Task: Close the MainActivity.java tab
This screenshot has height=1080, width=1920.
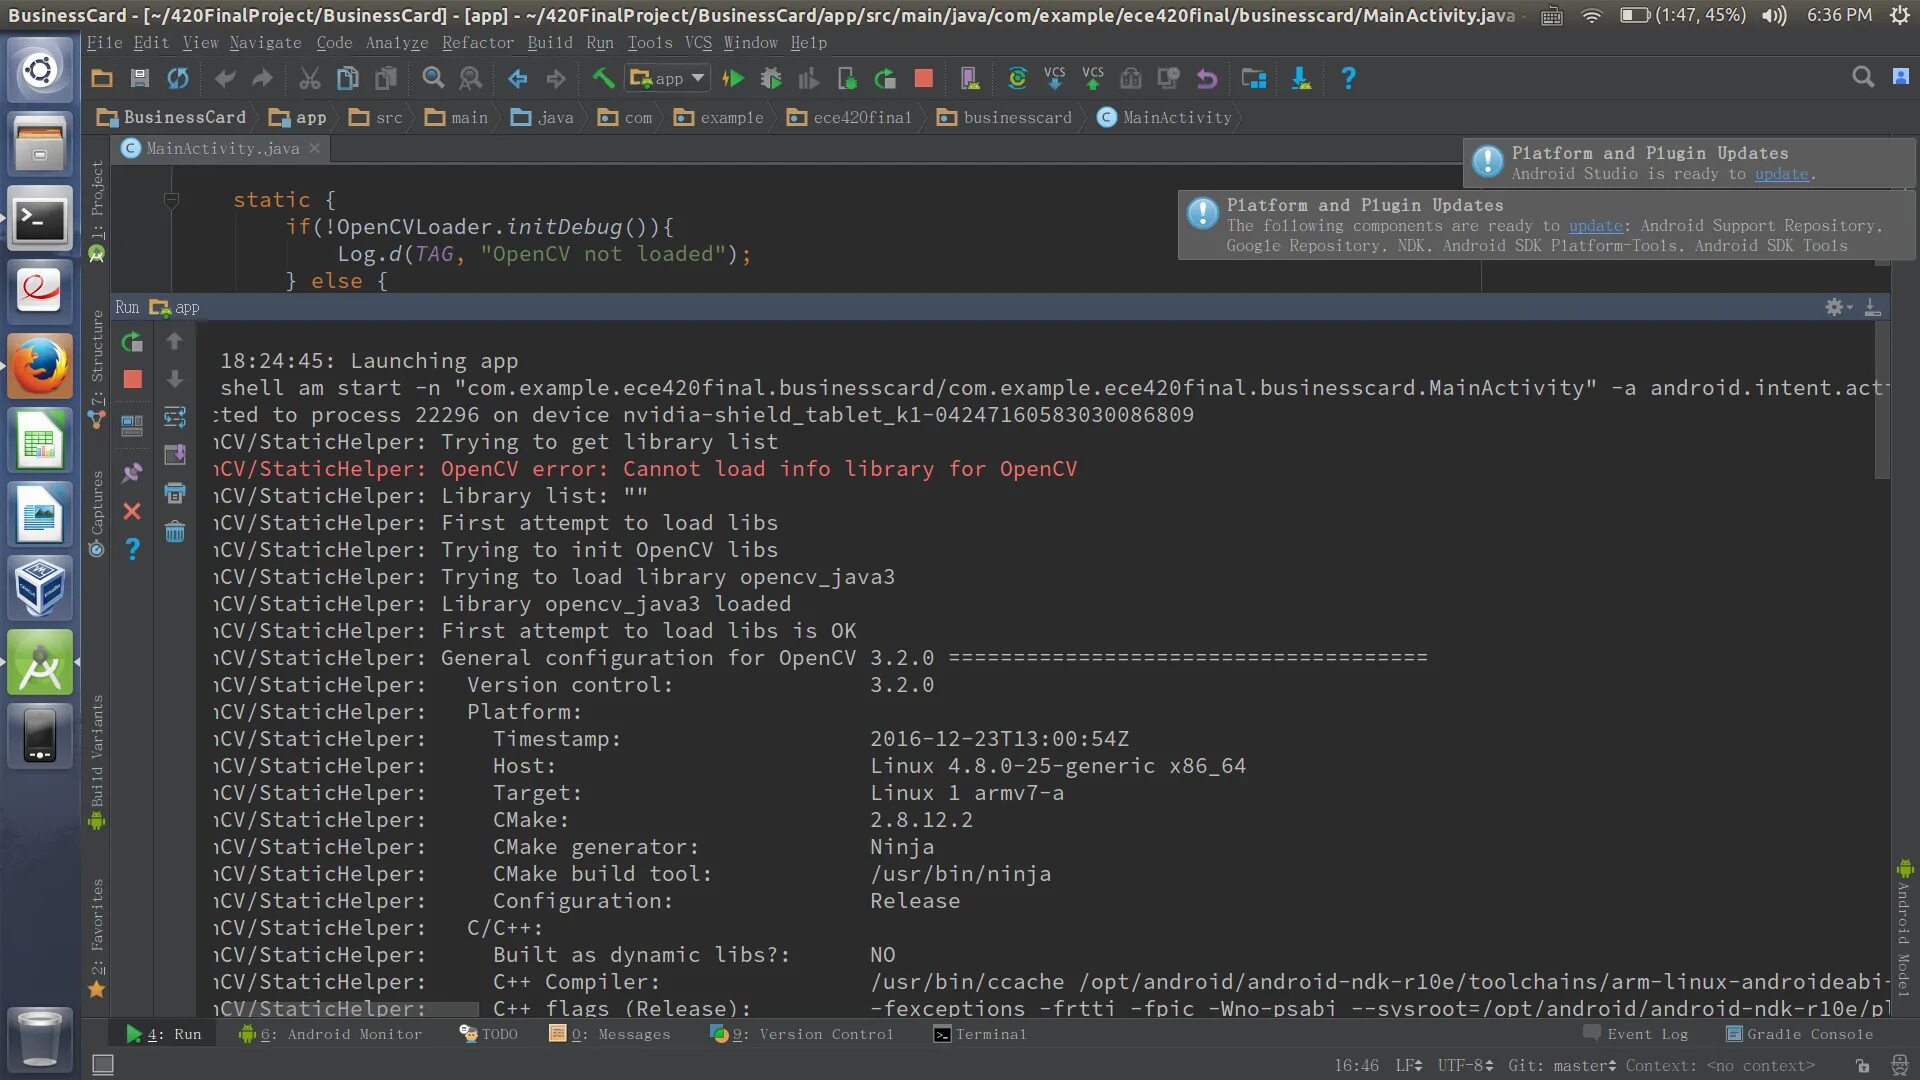Action: point(315,148)
